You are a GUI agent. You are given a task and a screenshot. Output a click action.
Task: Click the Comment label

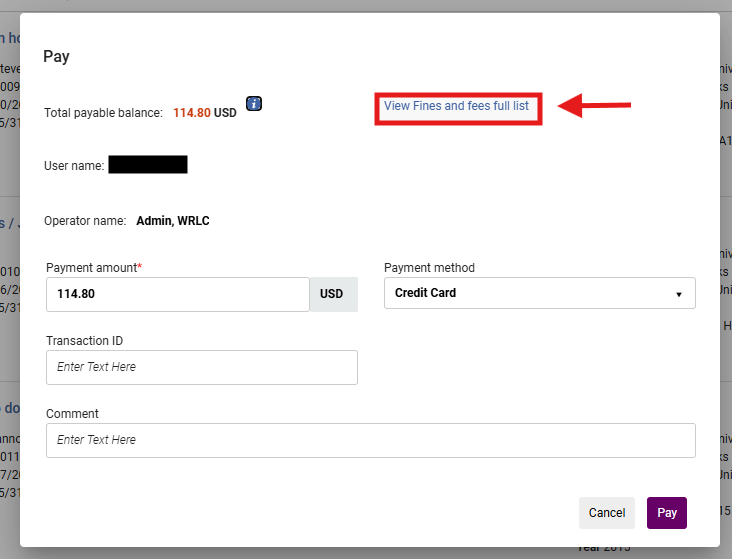(x=72, y=414)
